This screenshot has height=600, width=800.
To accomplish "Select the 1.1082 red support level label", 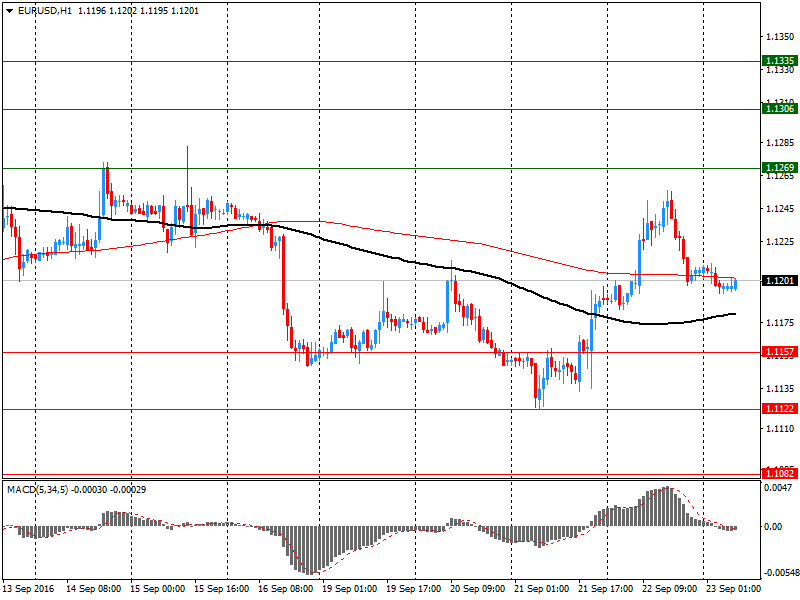I will tap(780, 473).
